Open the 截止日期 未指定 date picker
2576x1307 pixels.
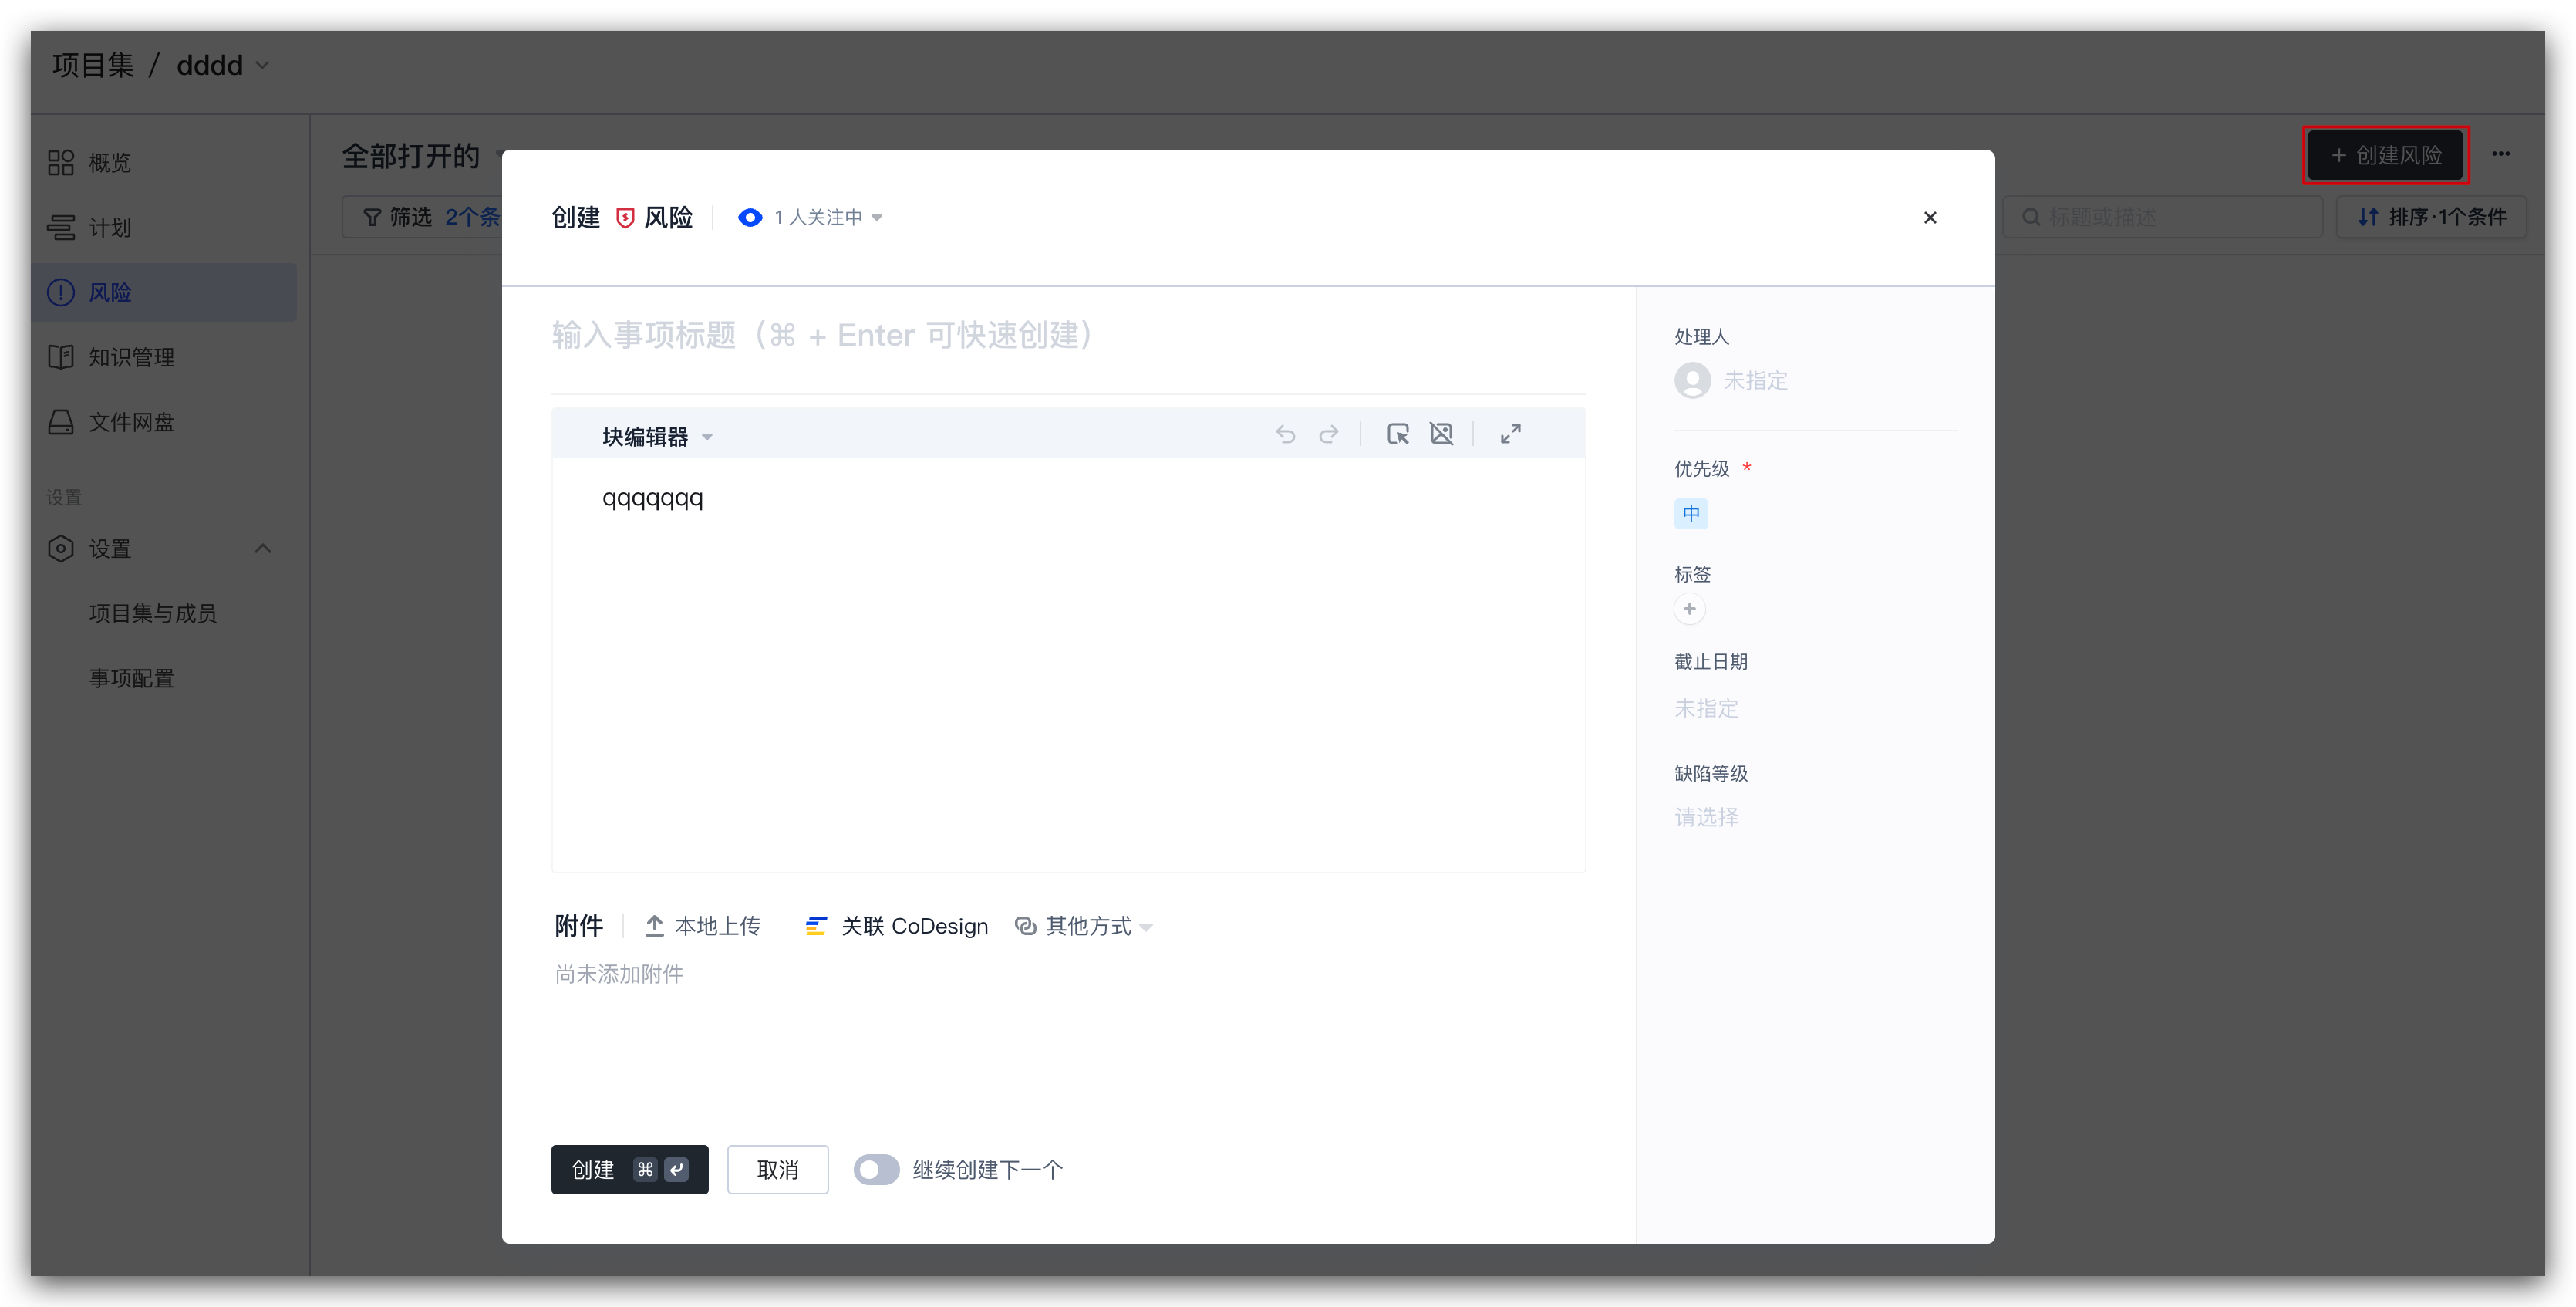(x=1706, y=709)
